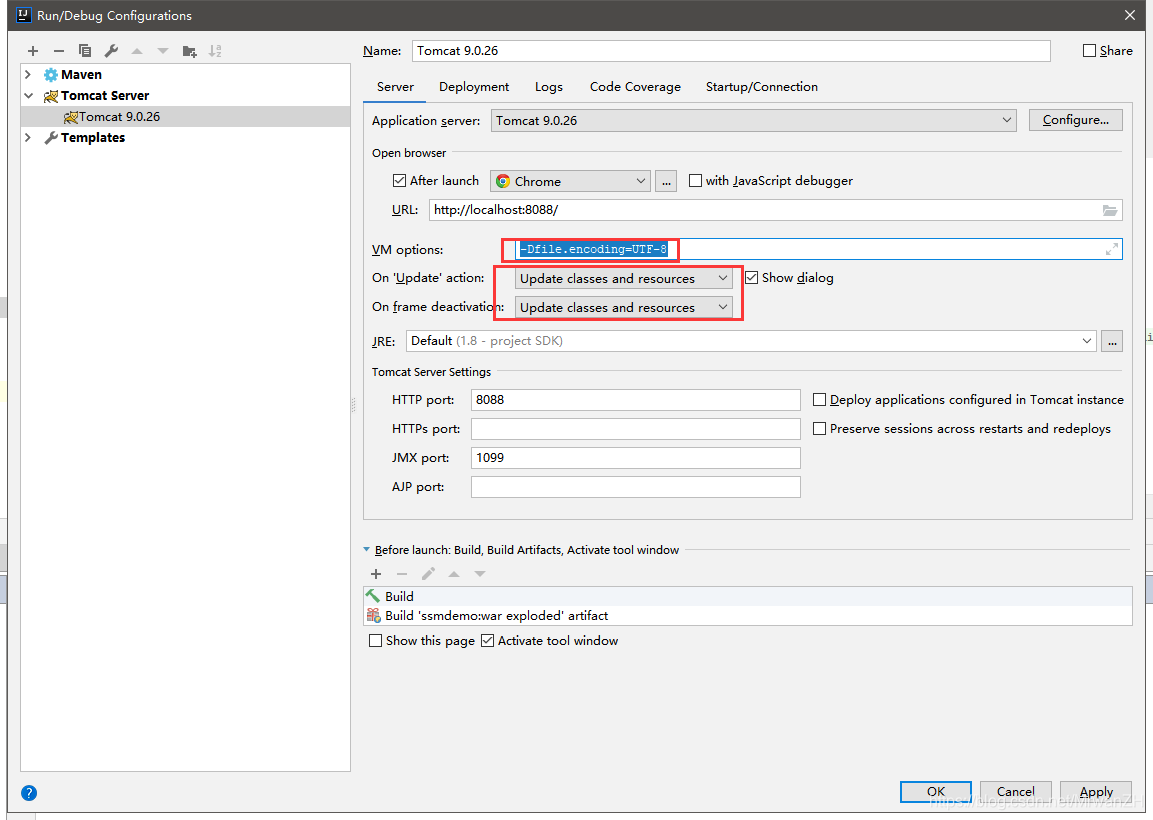The width and height of the screenshot is (1153, 820).
Task: Add new configuration with plus icon
Action: [x=32, y=51]
